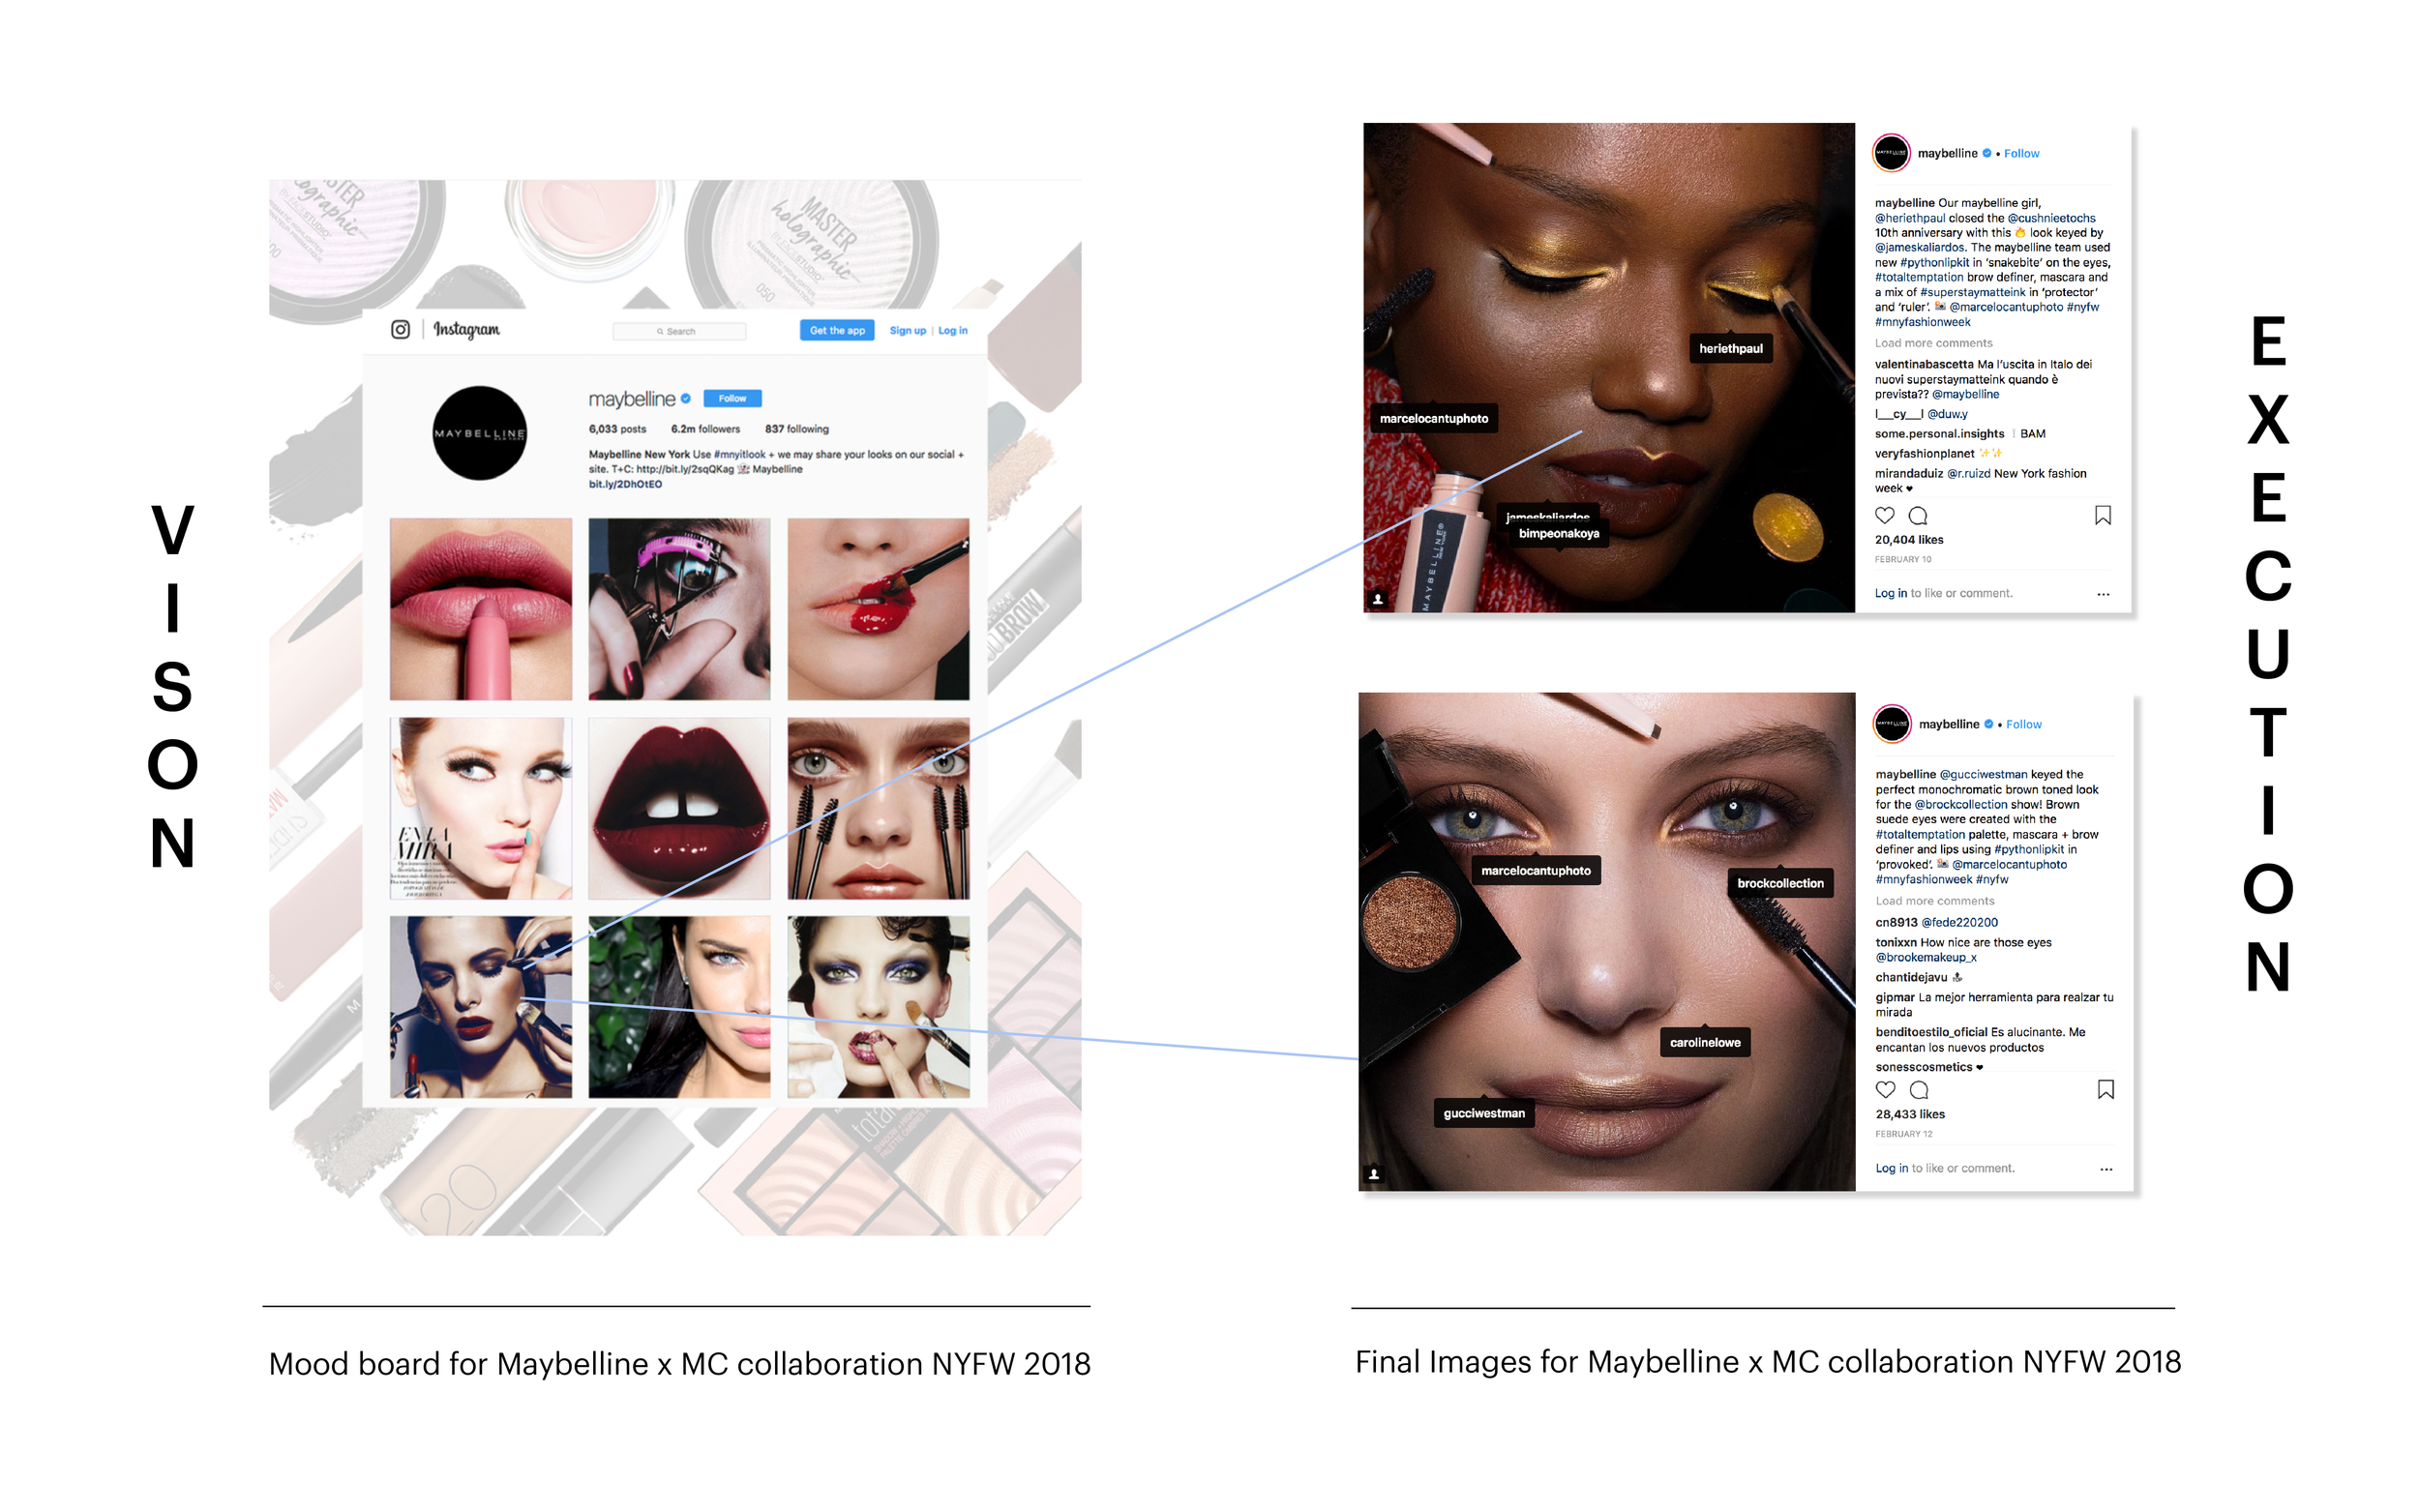This screenshot has height=1512, width=2419.
Task: Click the Instagram camera logo icon
Action: point(400,330)
